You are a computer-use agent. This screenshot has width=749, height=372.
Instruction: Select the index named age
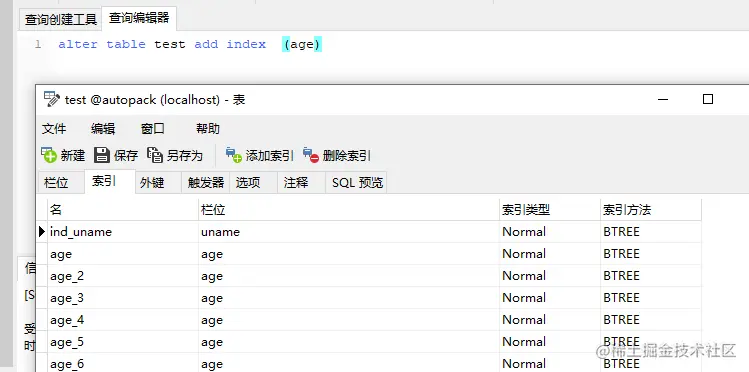(123, 254)
